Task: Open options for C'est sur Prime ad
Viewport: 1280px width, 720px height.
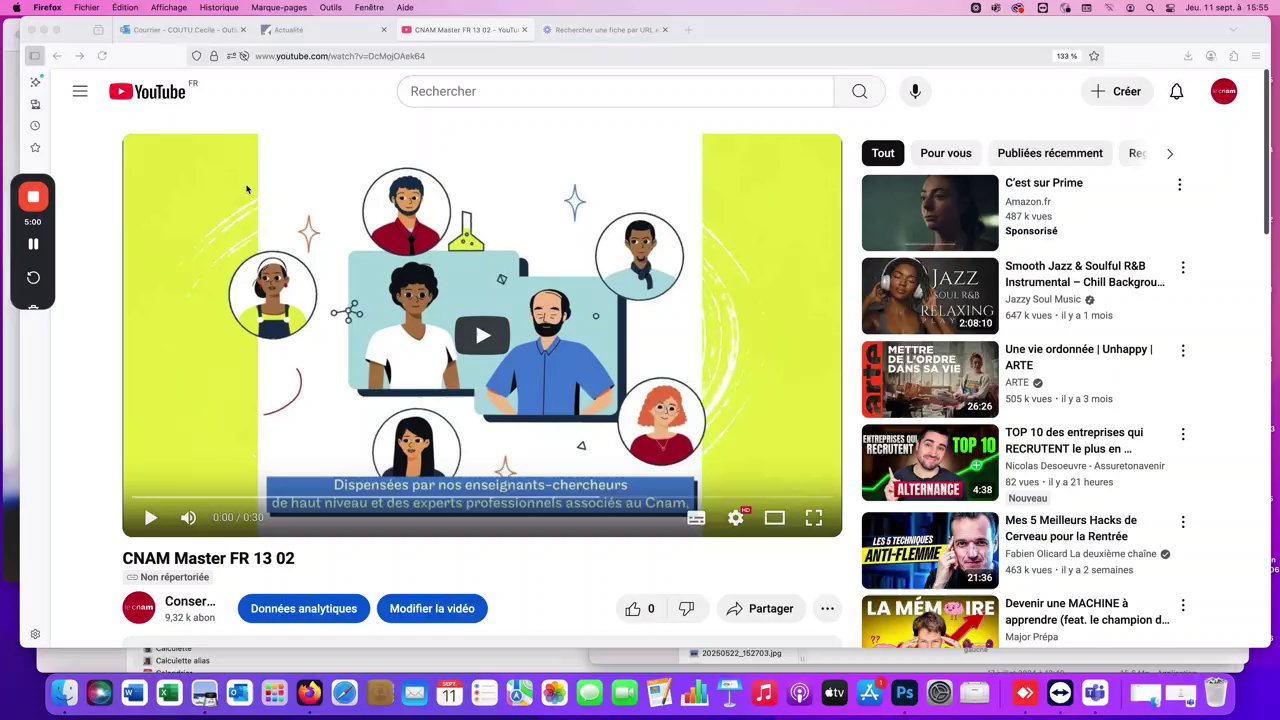Action: (1180, 184)
